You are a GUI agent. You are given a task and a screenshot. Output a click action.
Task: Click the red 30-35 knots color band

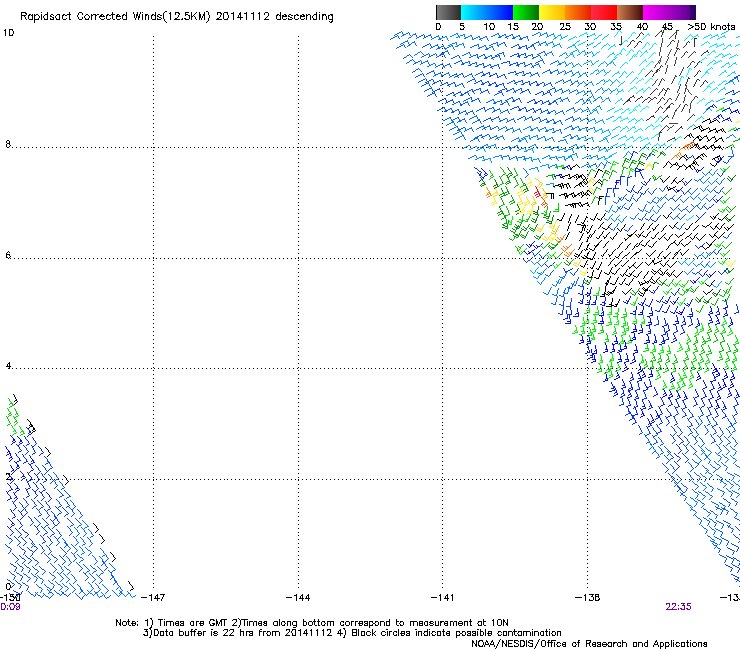(x=604, y=12)
